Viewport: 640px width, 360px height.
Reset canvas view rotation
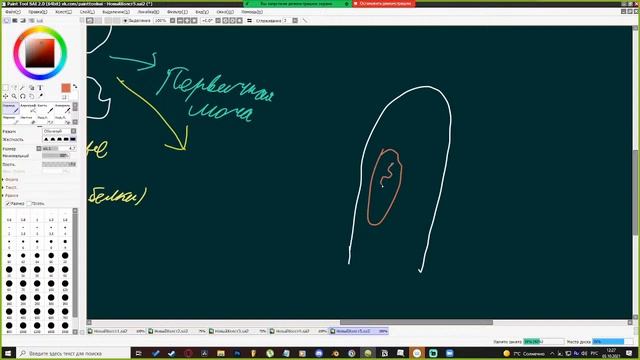(x=239, y=20)
